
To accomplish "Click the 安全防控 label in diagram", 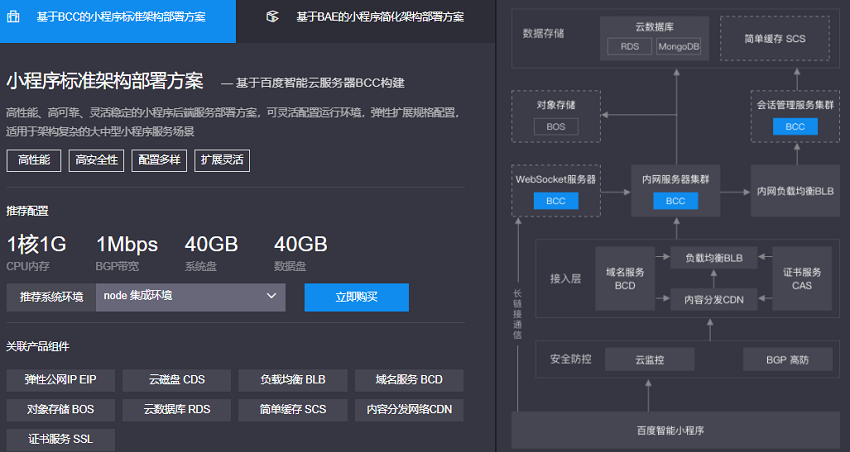I will click(571, 359).
